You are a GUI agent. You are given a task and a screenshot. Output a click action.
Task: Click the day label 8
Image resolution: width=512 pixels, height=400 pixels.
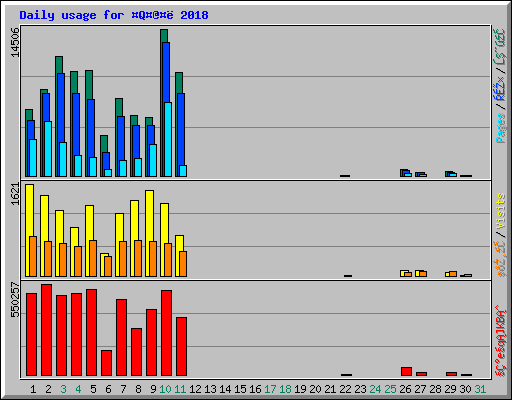point(138,389)
